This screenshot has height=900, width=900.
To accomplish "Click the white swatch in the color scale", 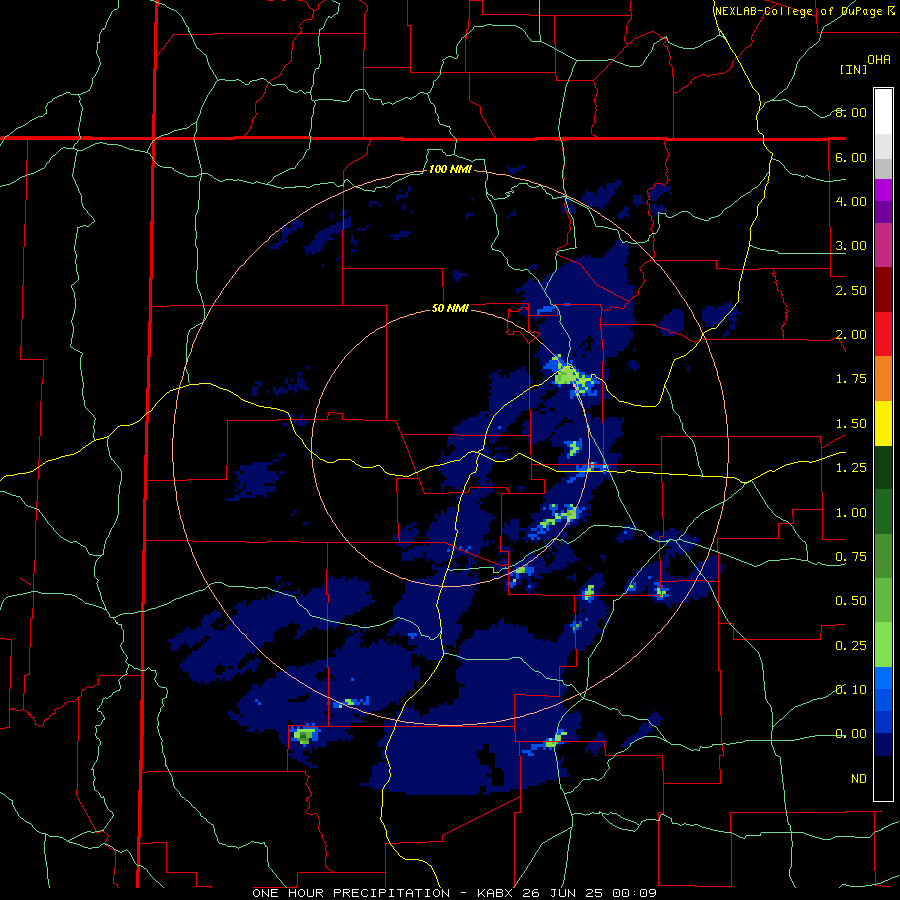I will [883, 112].
